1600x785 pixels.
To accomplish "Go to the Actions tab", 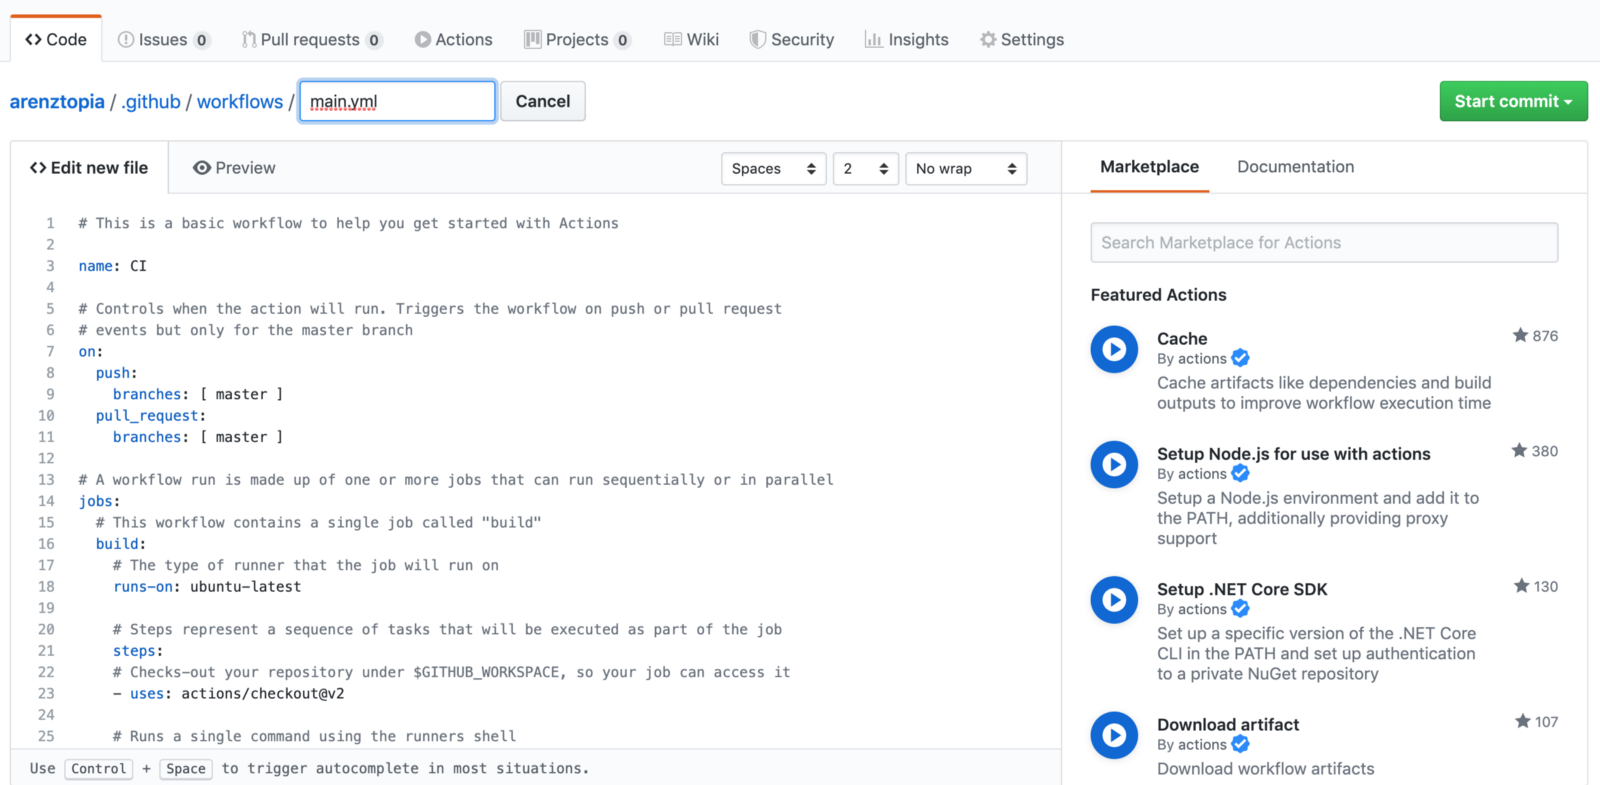I will click(x=454, y=40).
